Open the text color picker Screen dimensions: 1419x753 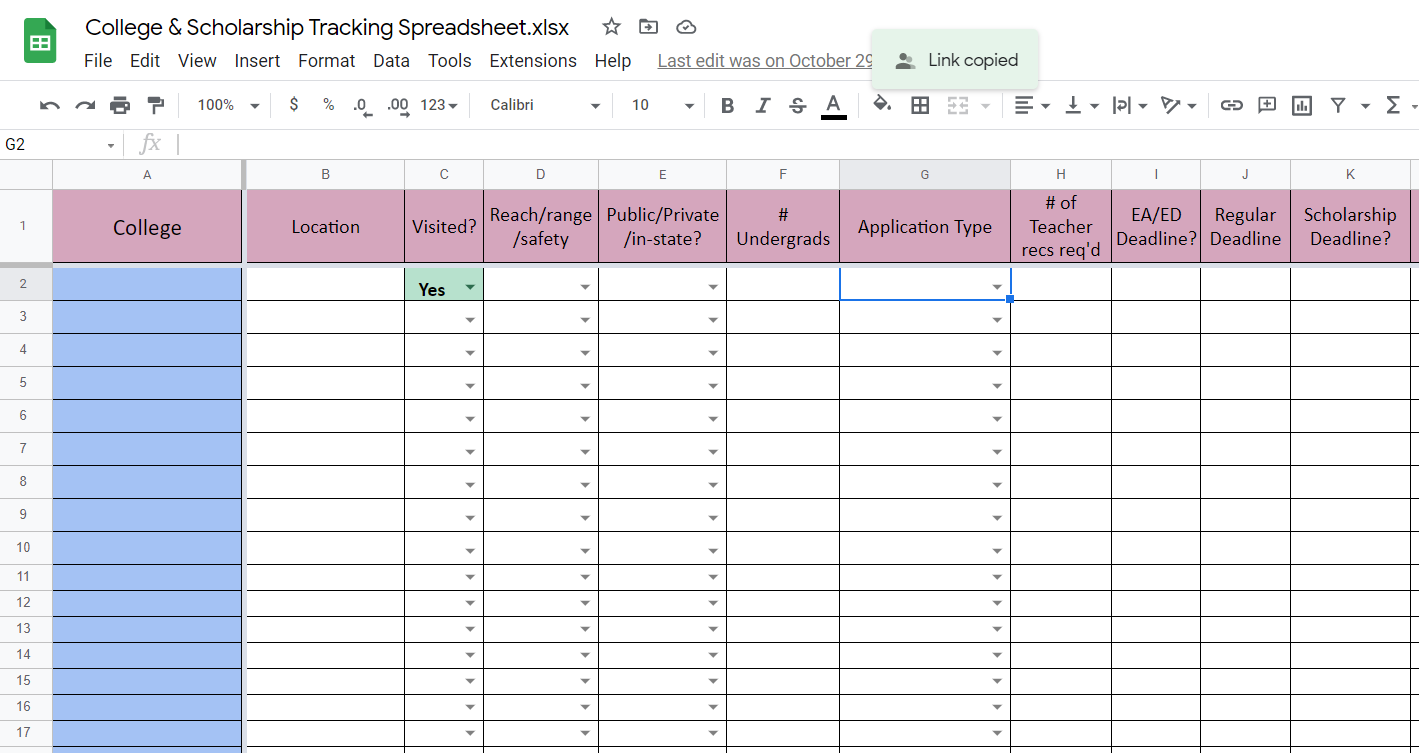pos(833,104)
